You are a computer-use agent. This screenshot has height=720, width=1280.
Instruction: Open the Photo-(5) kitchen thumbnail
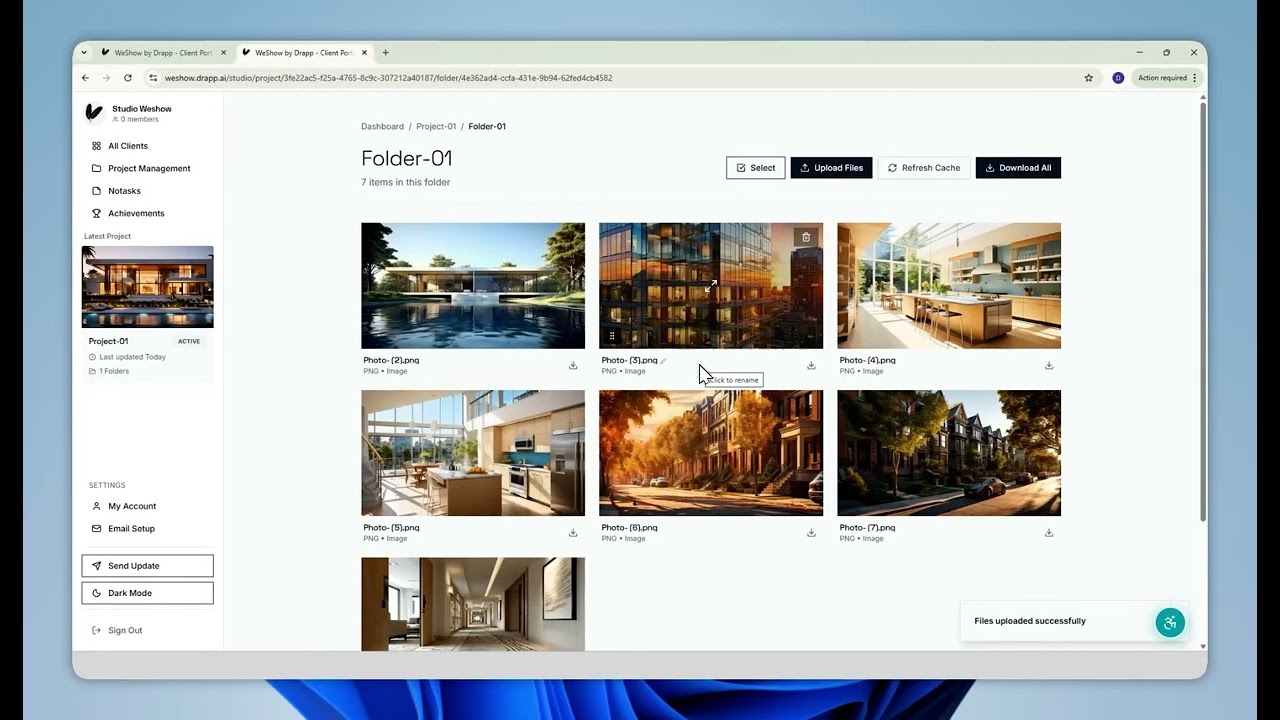[x=473, y=453]
